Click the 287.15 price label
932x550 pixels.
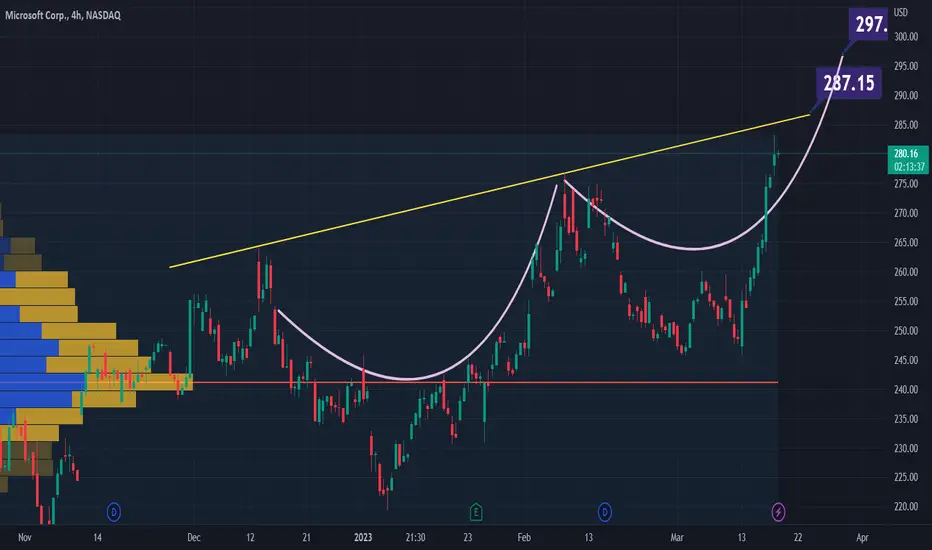849,83
